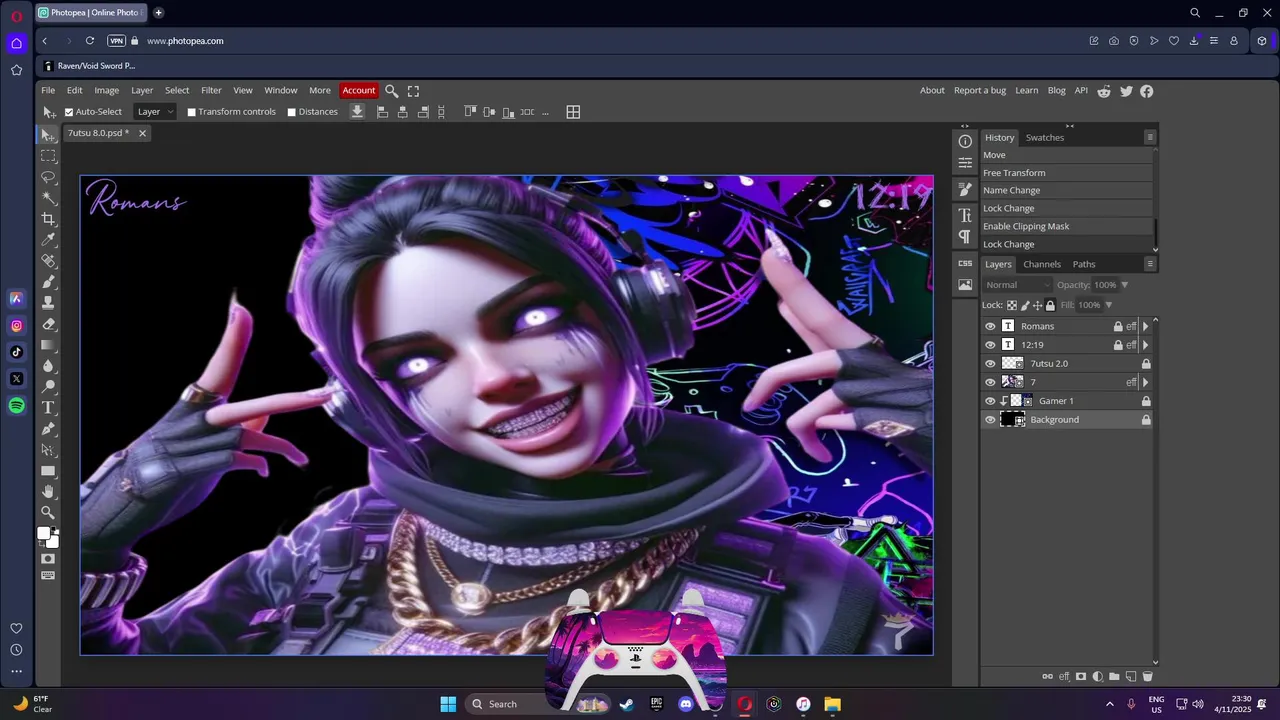Switch to the Channels tab
Image resolution: width=1280 pixels, height=720 pixels.
[x=1042, y=264]
